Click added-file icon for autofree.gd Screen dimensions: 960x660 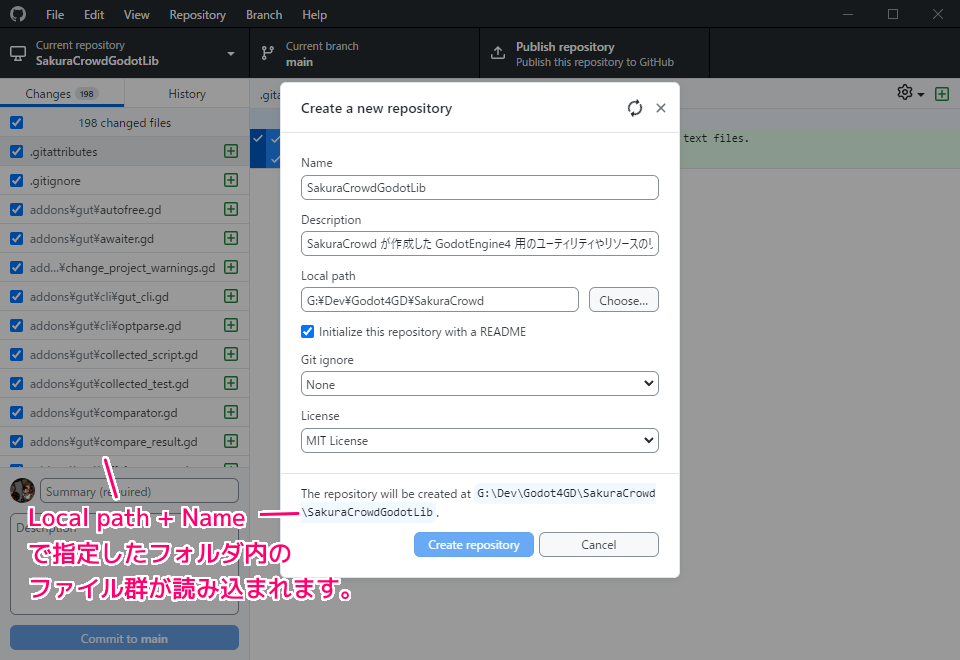tap(231, 209)
